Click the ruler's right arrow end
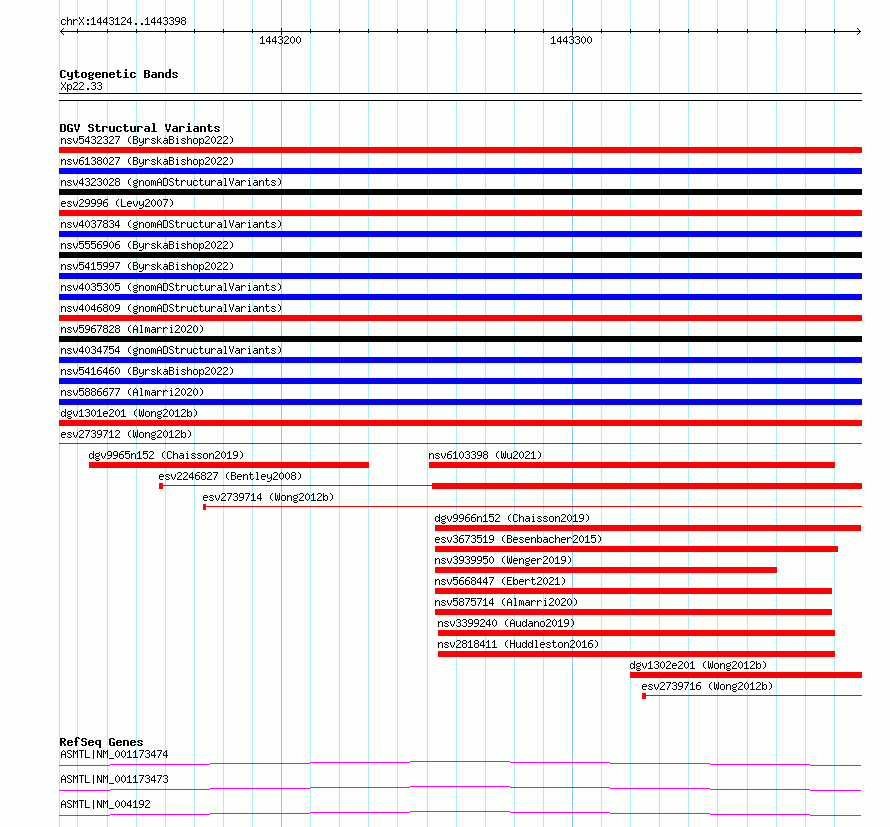This screenshot has width=890, height=827. pos(859,32)
